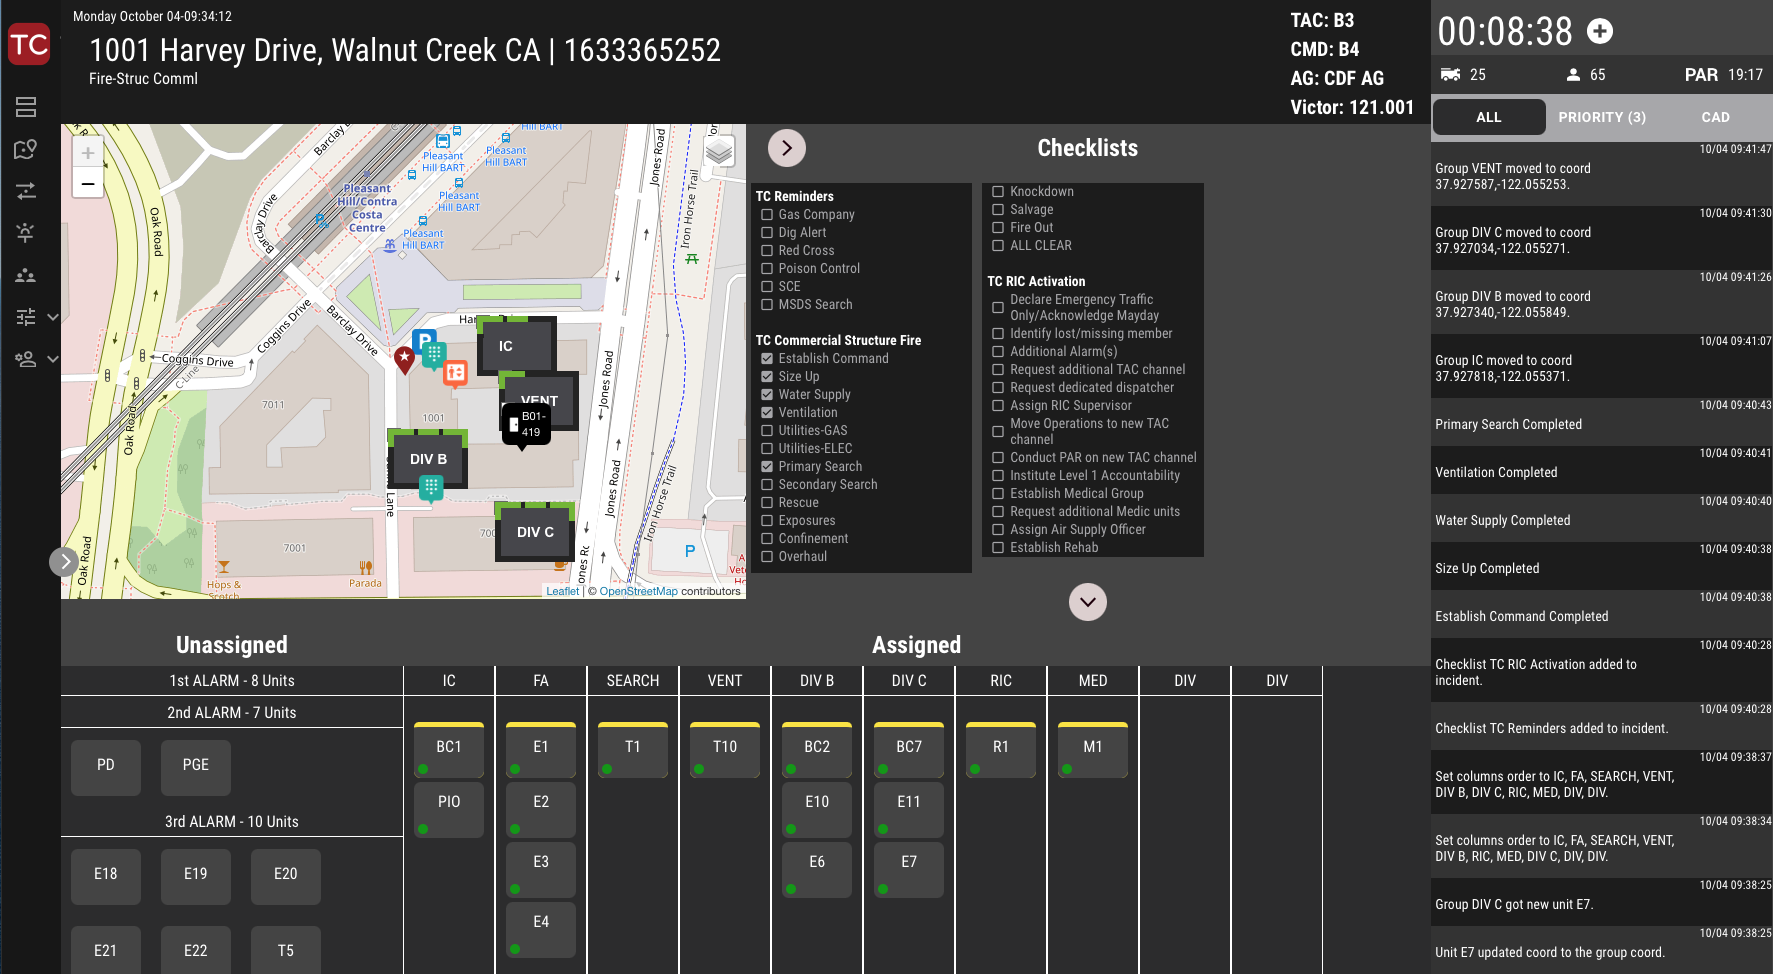The width and height of the screenshot is (1773, 974).
Task: Open the CAD tab
Action: [x=1715, y=117]
